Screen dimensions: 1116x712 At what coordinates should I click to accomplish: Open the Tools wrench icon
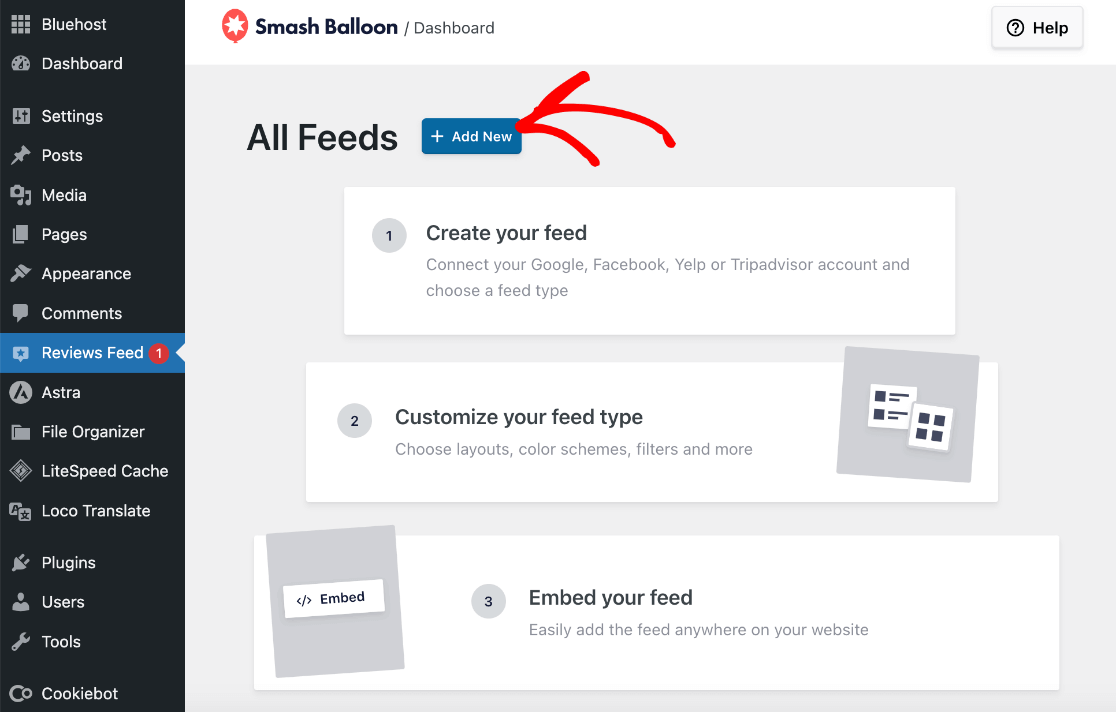coord(20,641)
